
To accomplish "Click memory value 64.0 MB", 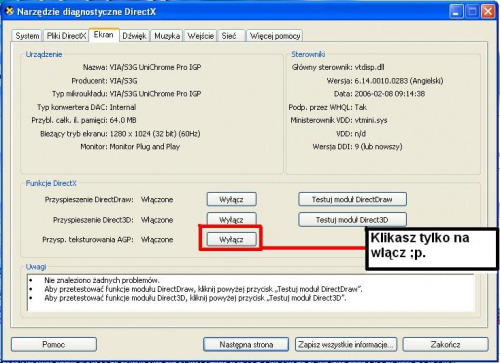I will pos(123,120).
